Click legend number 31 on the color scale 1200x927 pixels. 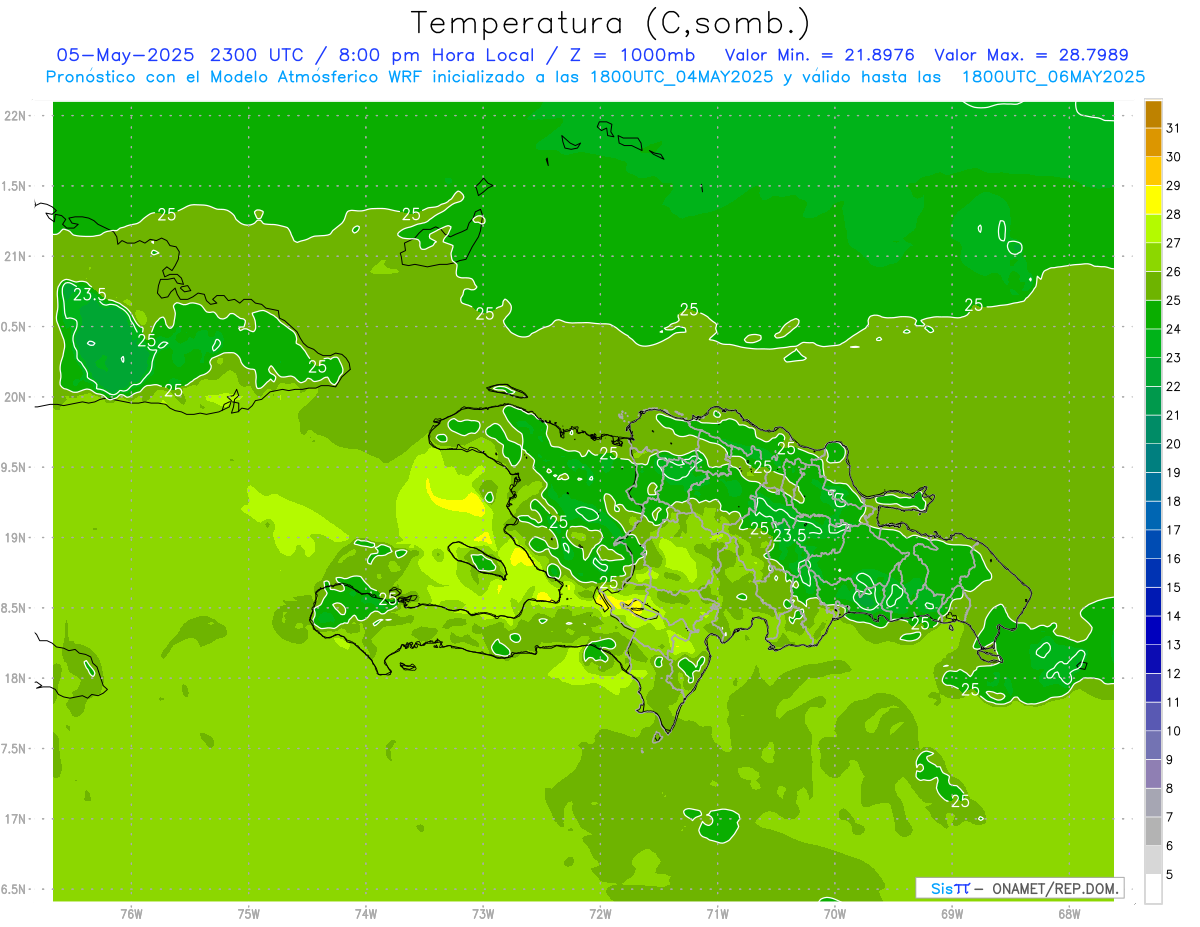(x=1174, y=128)
